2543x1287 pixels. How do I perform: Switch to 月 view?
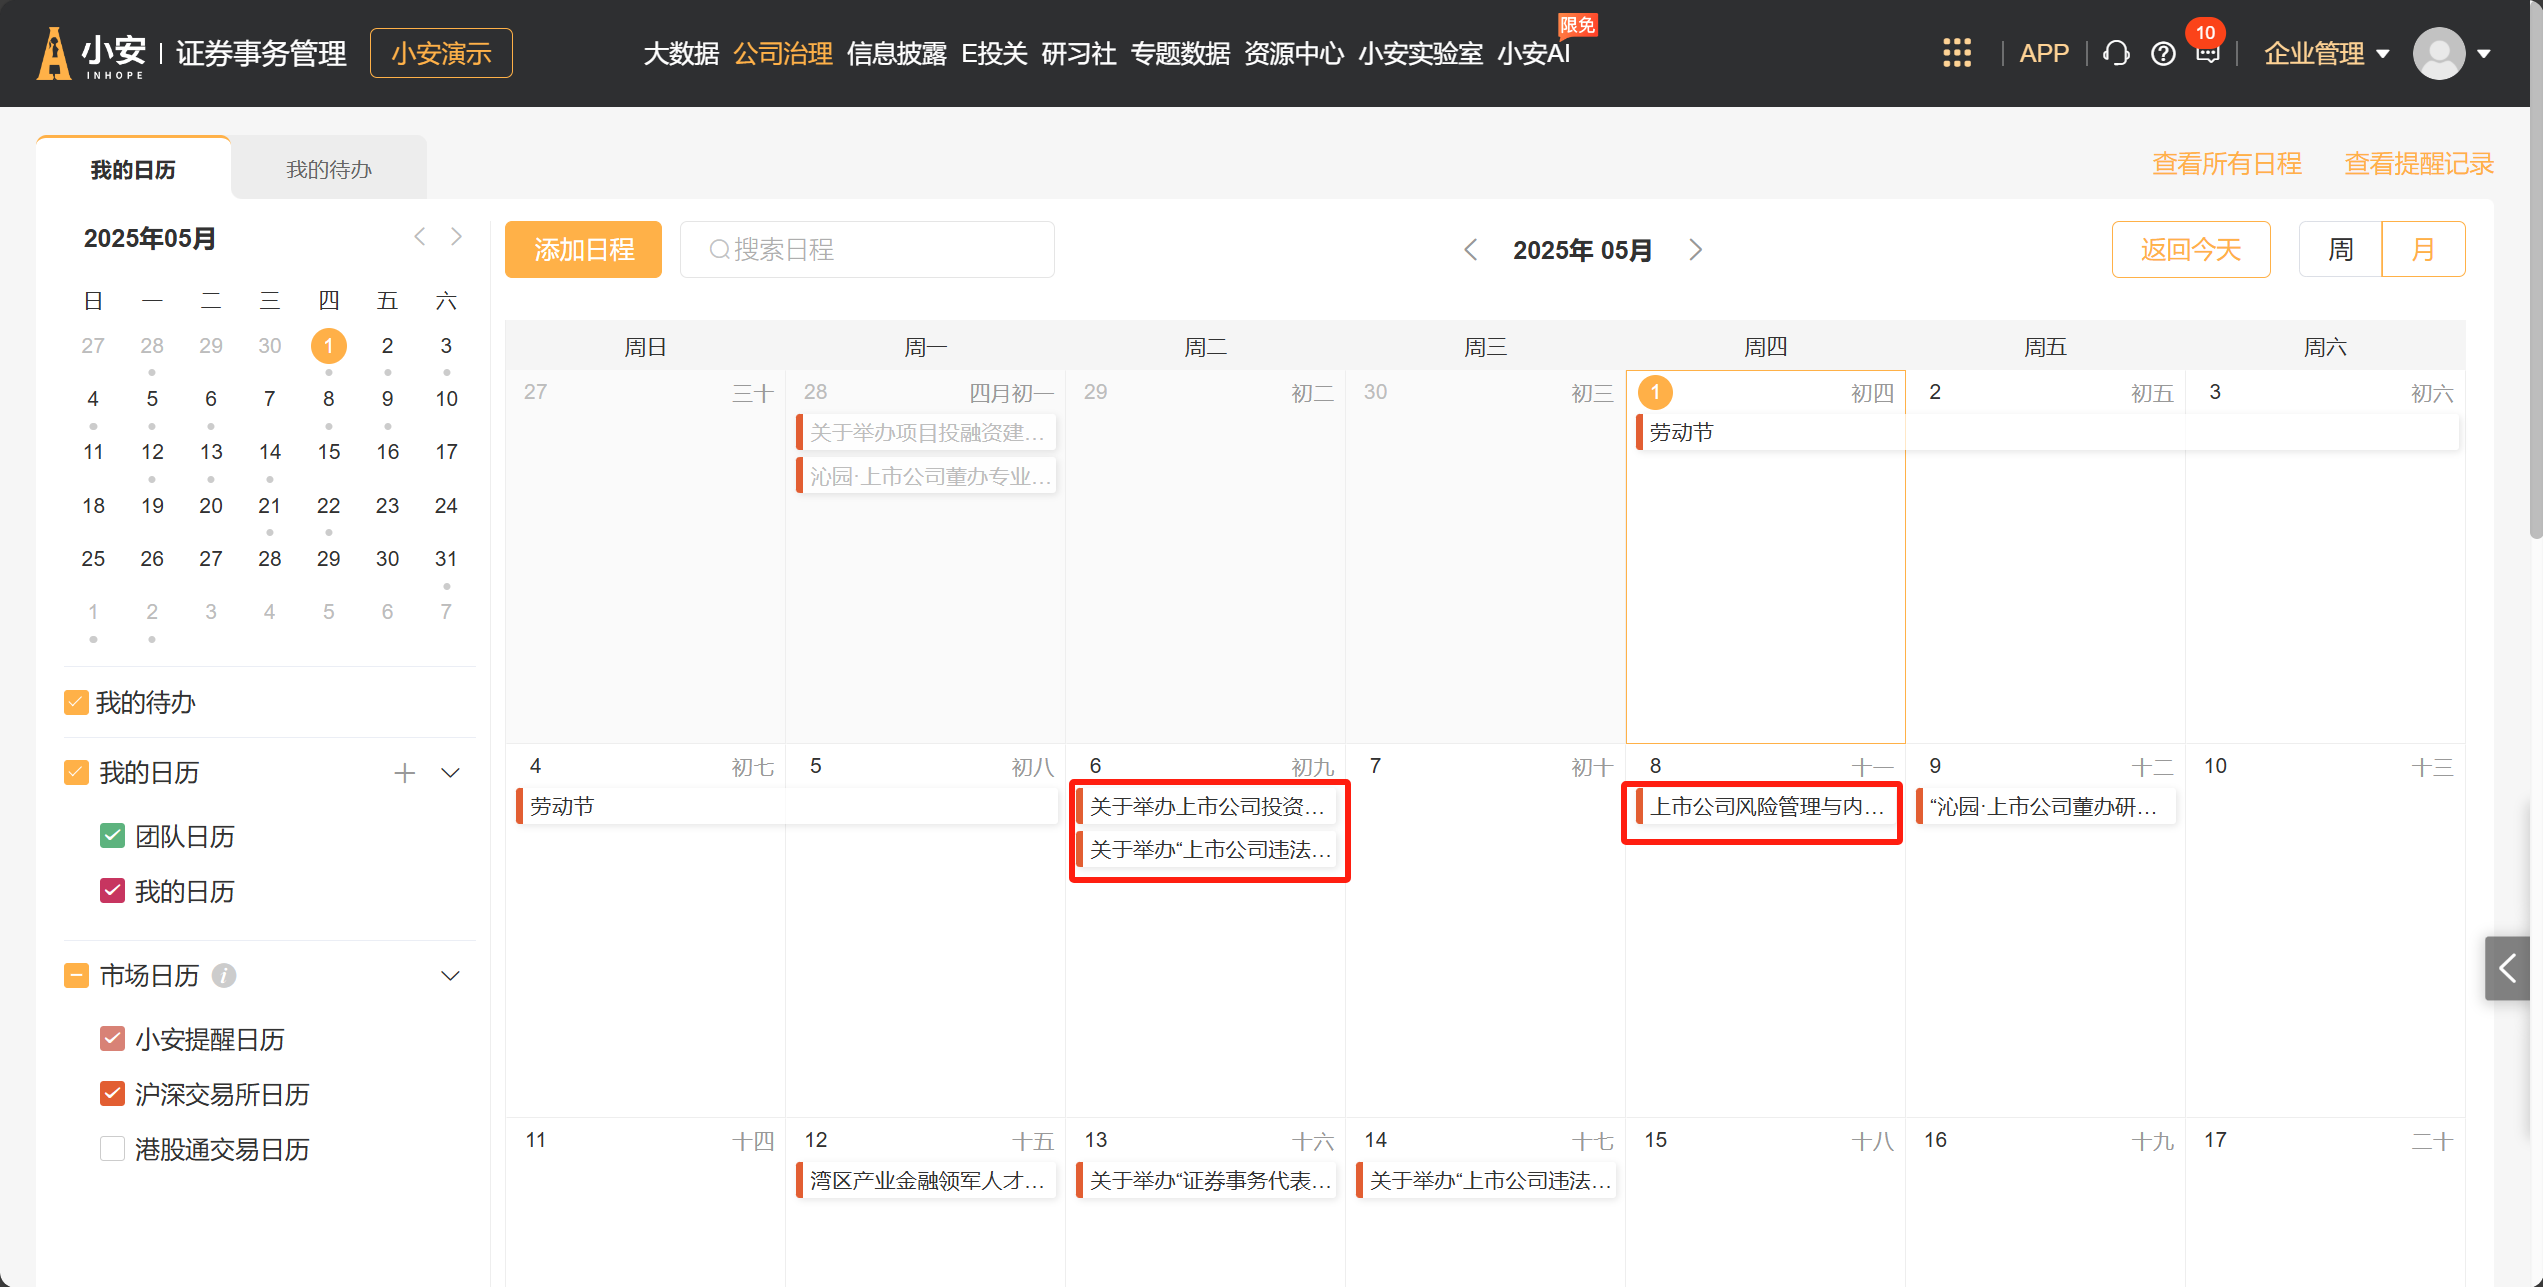pyautogui.click(x=2424, y=249)
